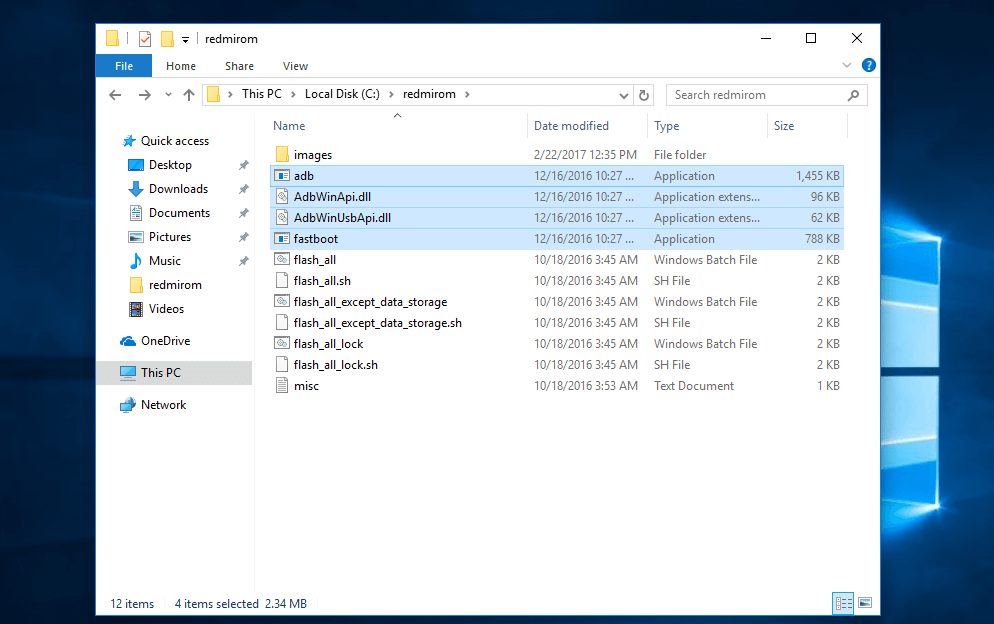Select the AdbWinUsbApi.dll file icon

coord(282,218)
